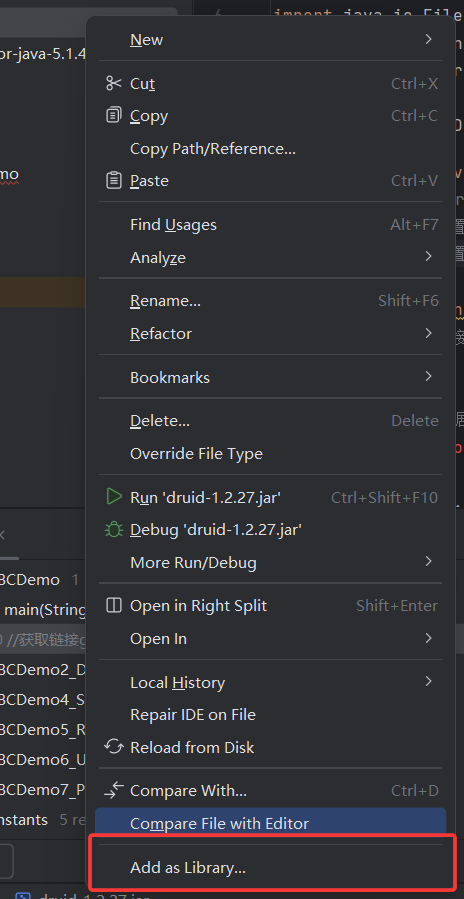Expand More Run/Debug submenu arrow
Image resolution: width=464 pixels, height=899 pixels.
[428, 561]
